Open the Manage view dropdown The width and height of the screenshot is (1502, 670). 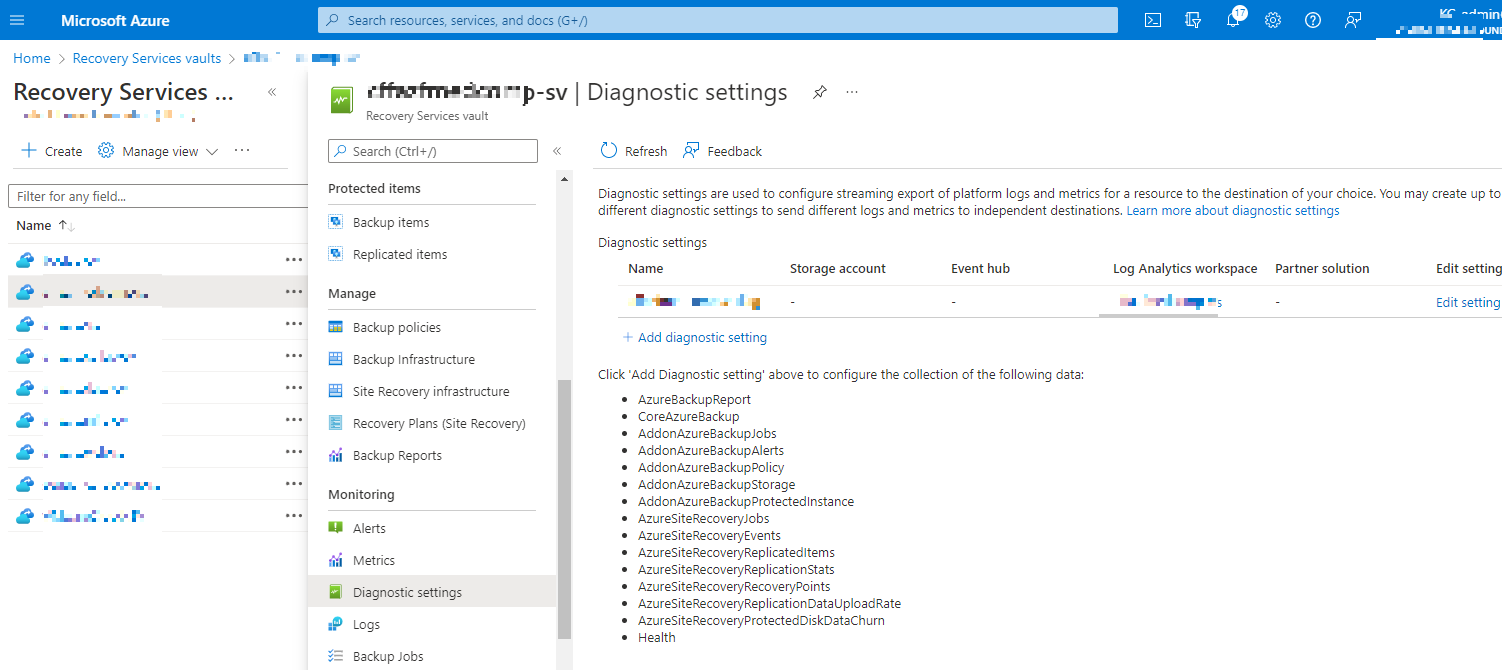158,151
